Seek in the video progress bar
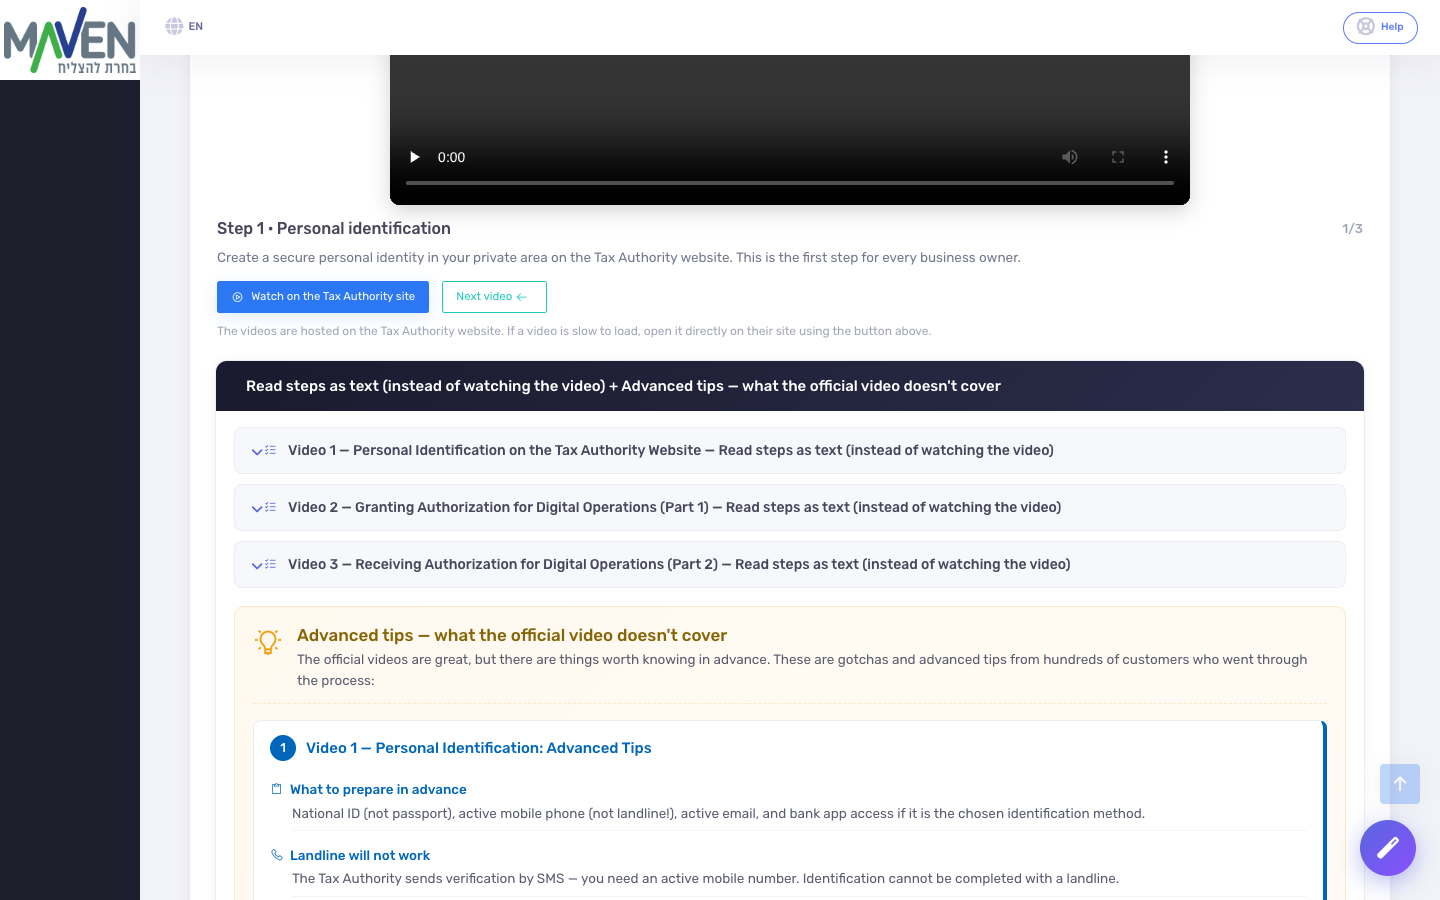 click(x=790, y=183)
